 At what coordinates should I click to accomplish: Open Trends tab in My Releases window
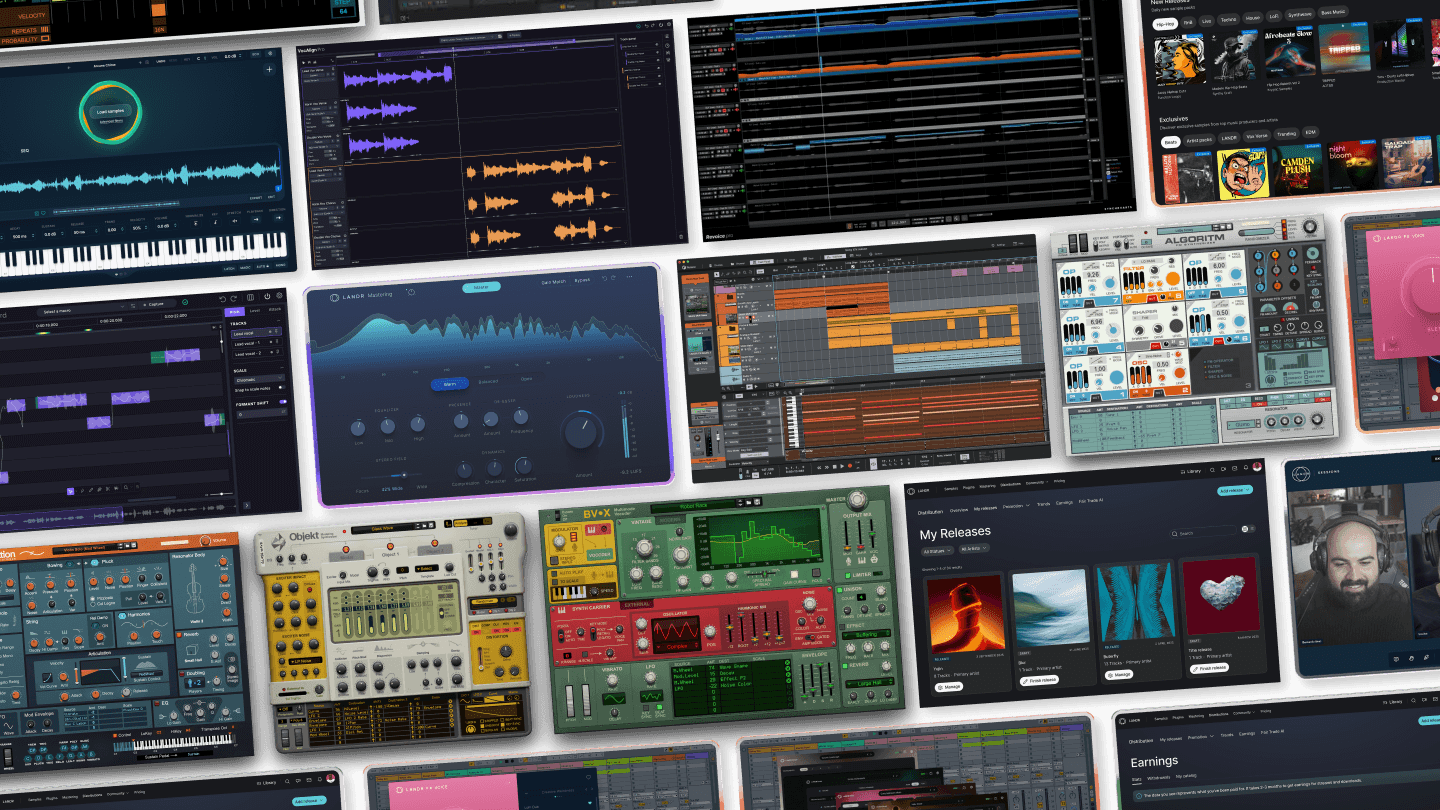1043,504
